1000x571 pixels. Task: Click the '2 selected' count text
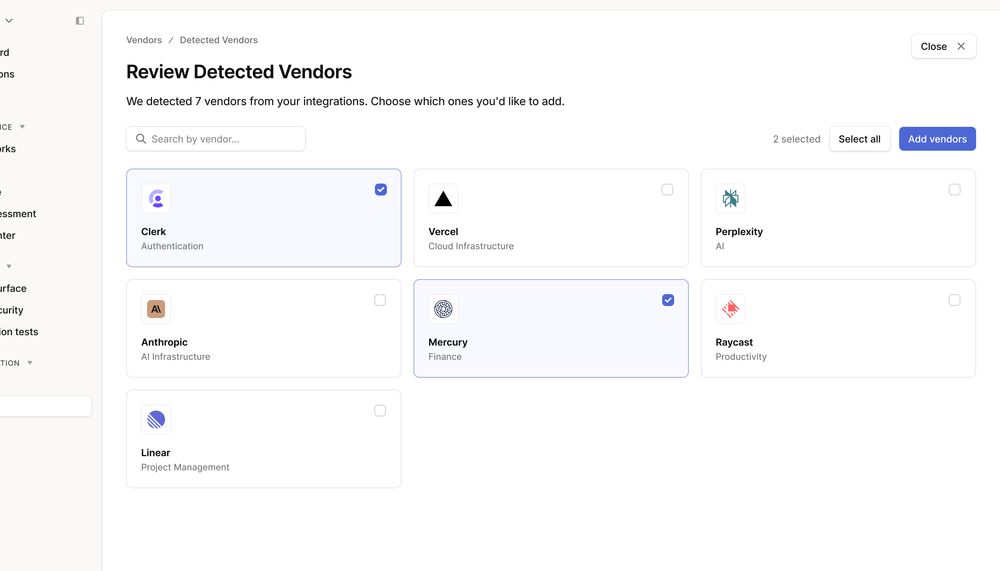click(797, 139)
